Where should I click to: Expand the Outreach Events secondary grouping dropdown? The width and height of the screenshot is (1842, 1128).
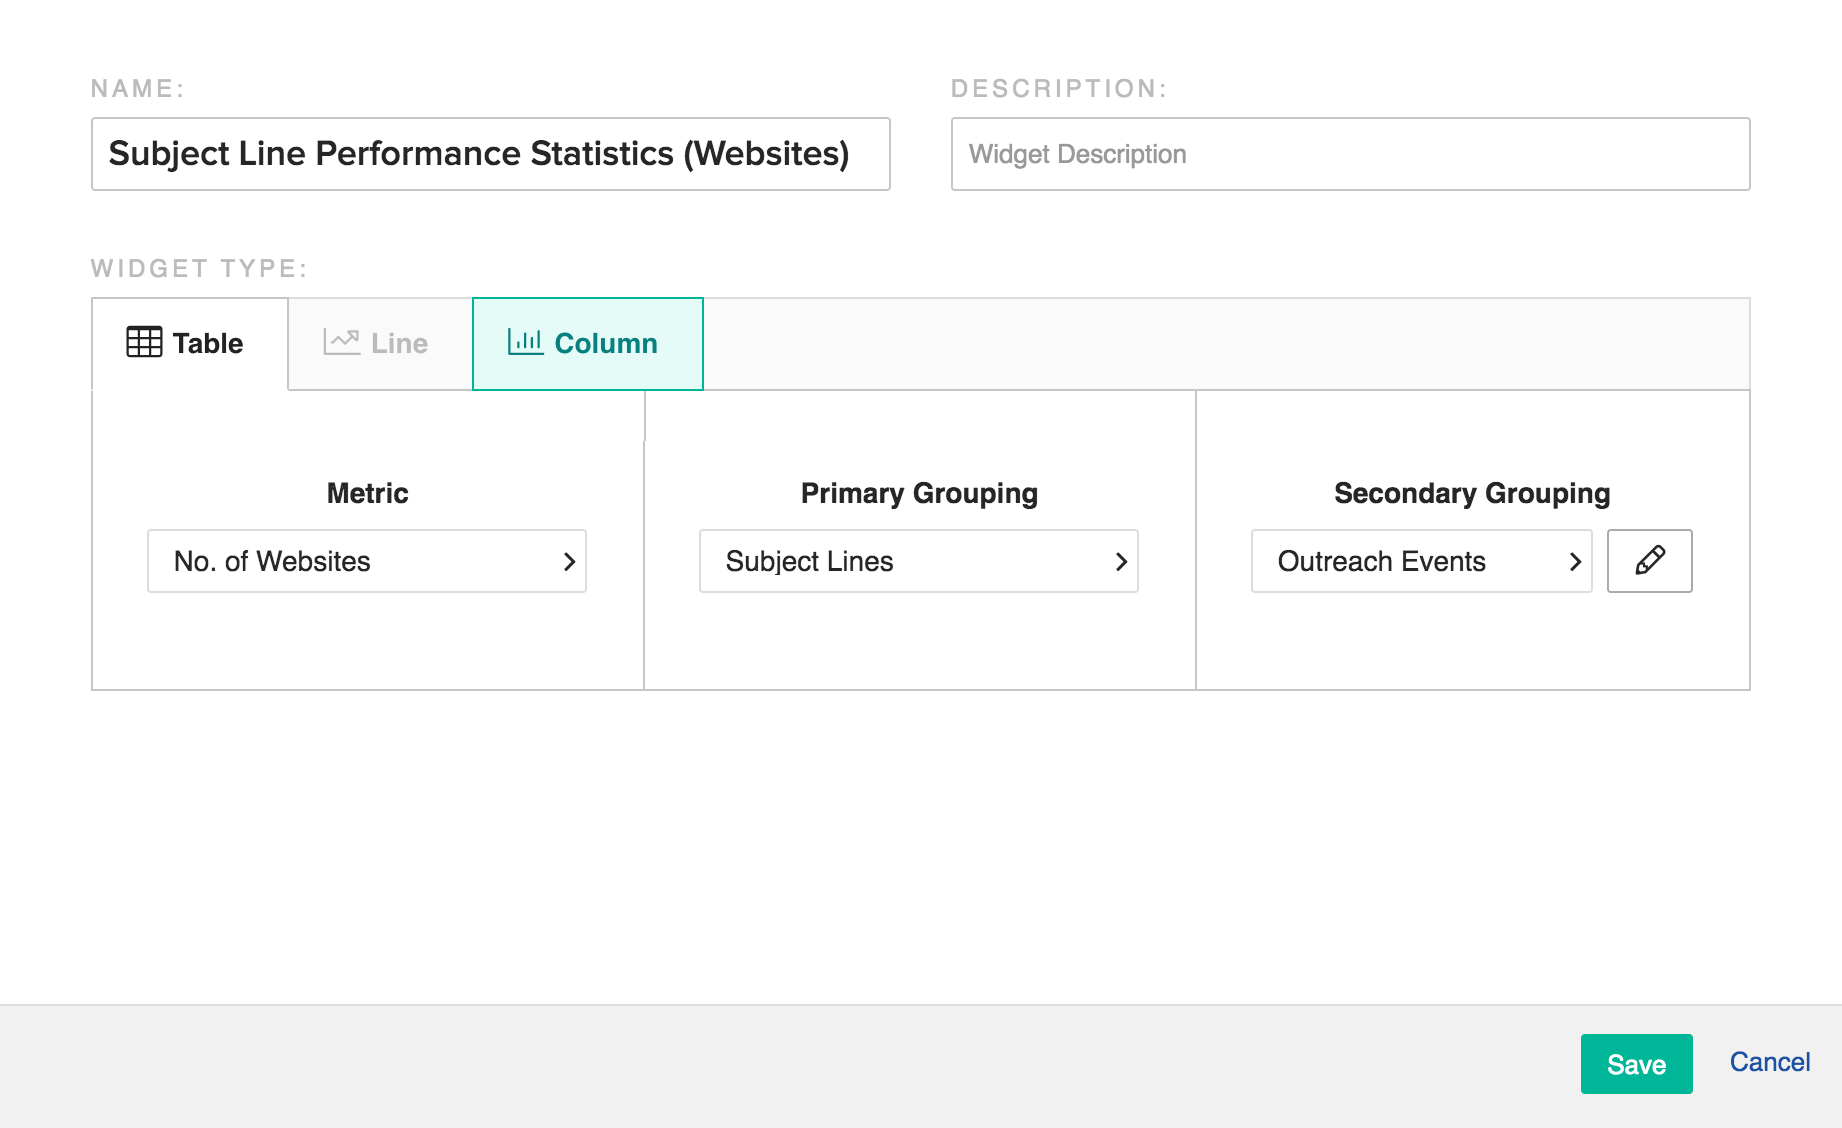pos(1420,561)
